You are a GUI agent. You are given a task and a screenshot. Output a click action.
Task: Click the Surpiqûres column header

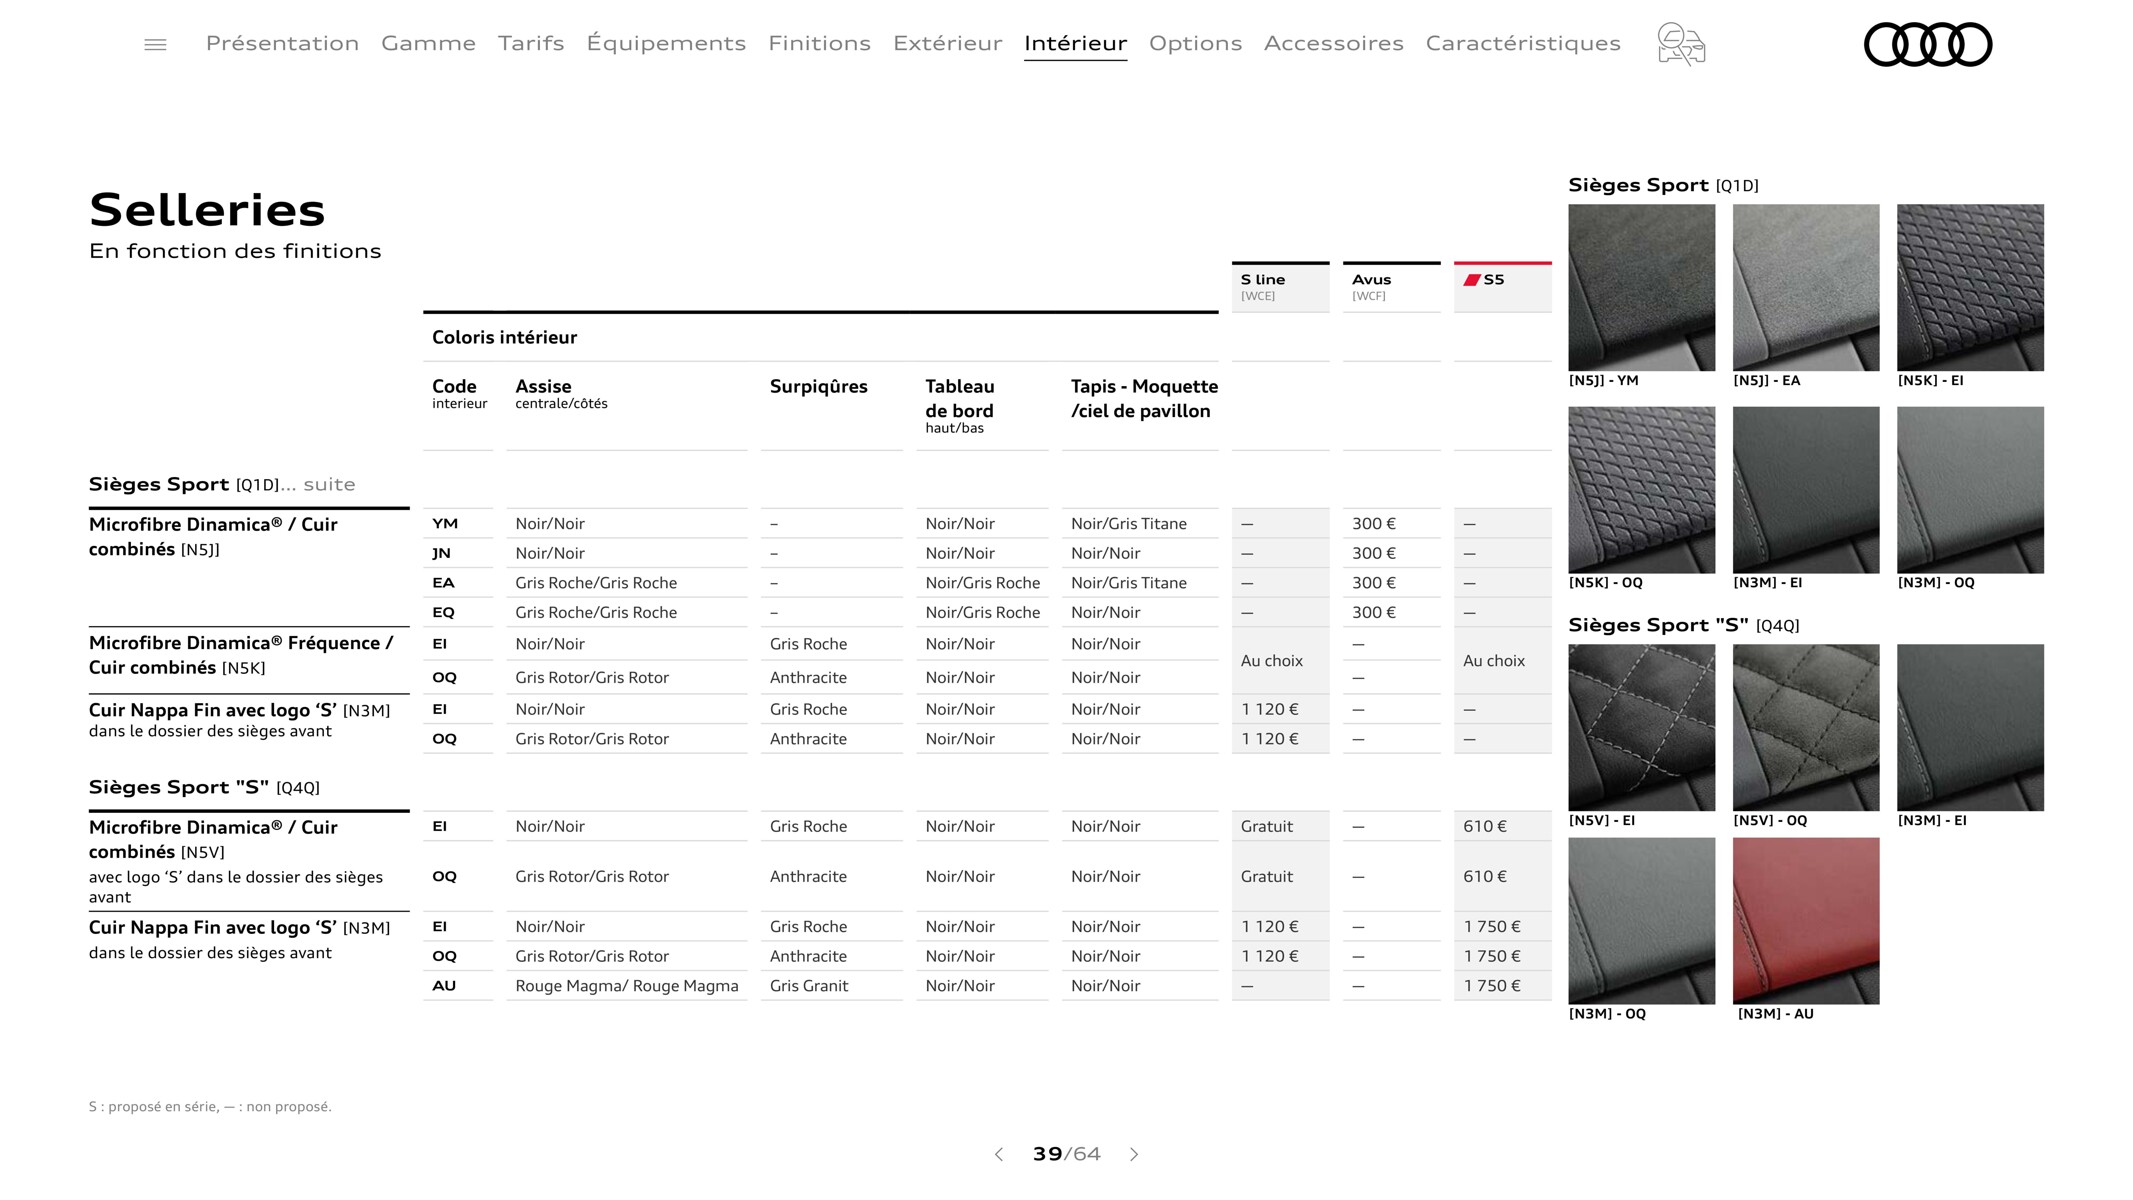point(819,387)
